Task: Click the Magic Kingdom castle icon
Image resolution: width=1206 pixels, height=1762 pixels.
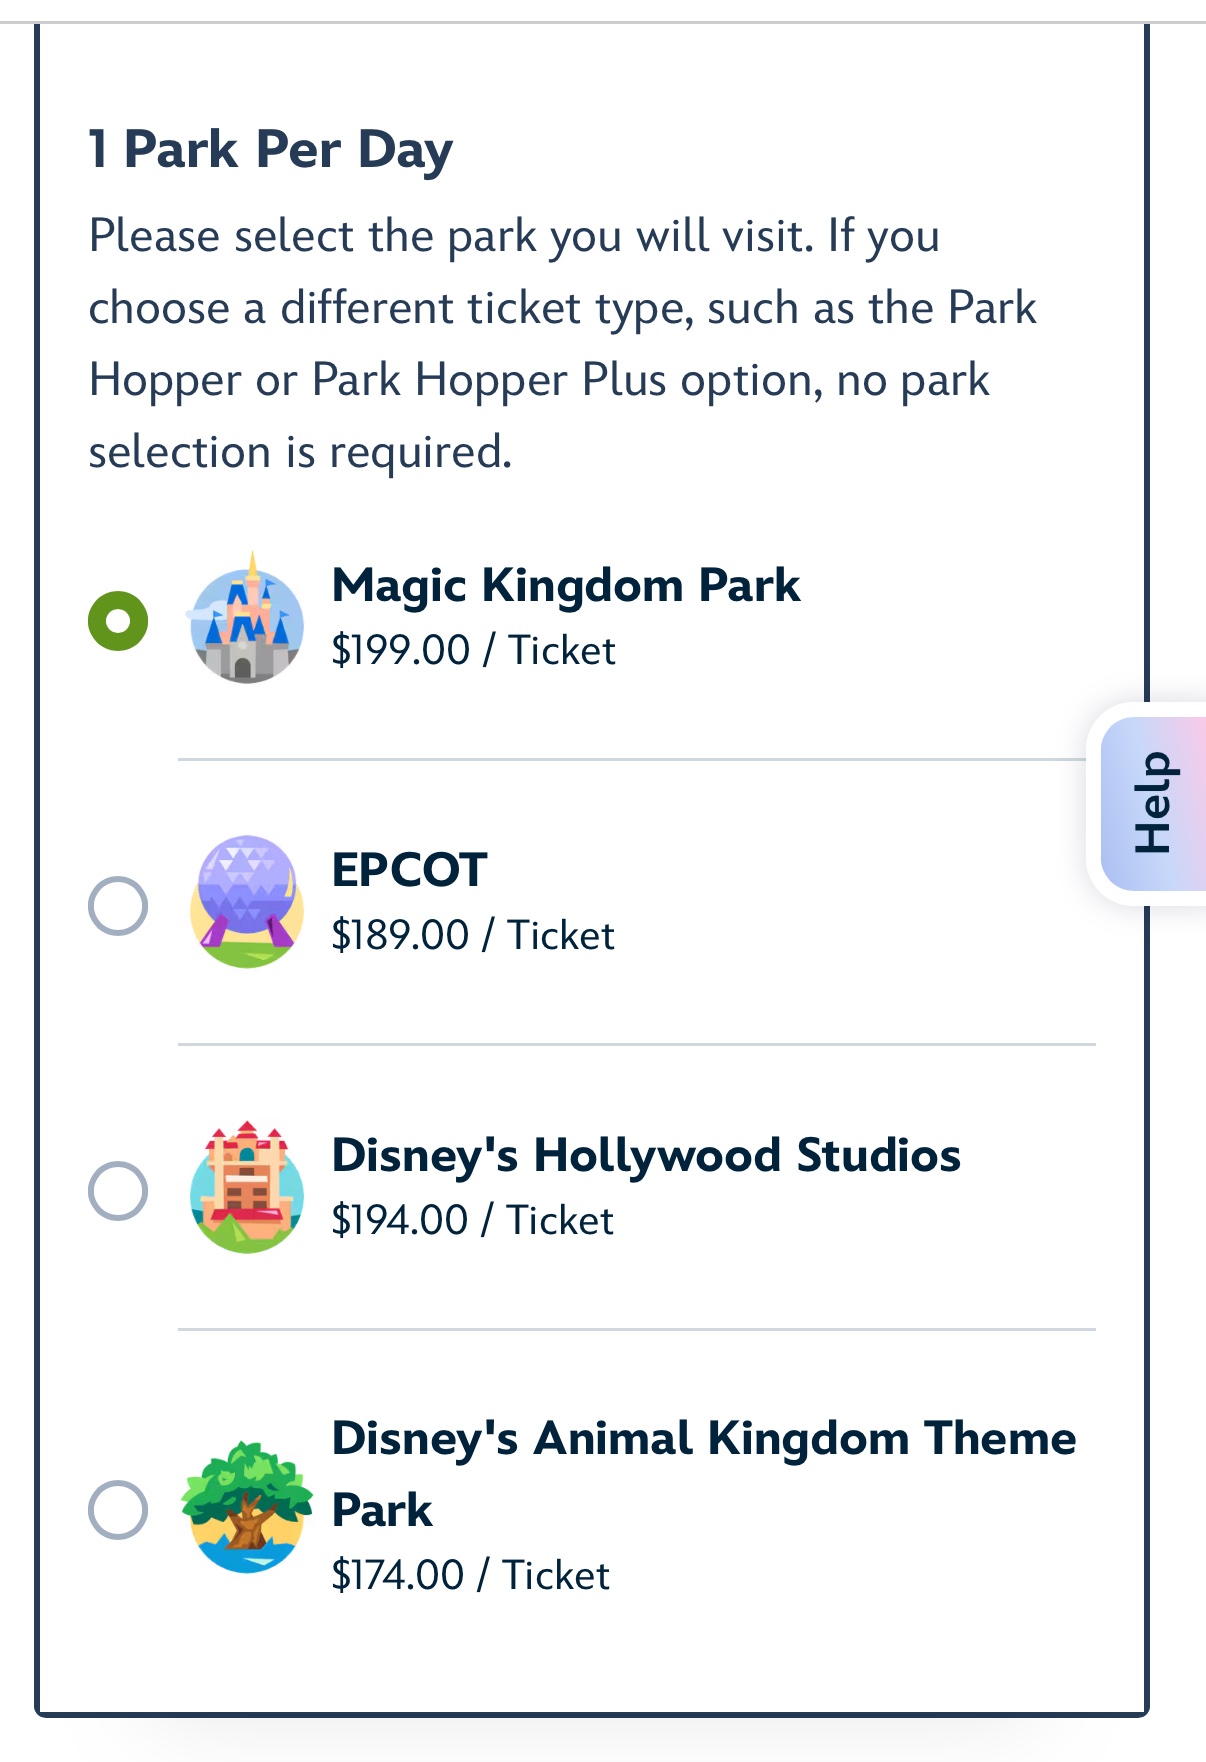Action: click(246, 617)
